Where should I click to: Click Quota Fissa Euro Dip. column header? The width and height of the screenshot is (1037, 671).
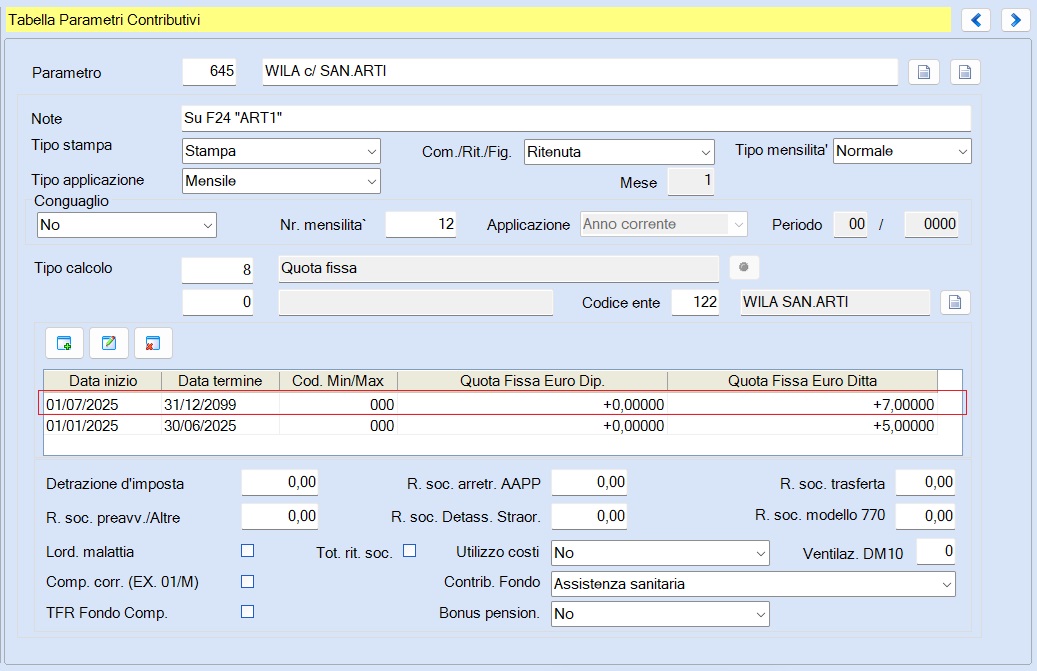point(532,381)
